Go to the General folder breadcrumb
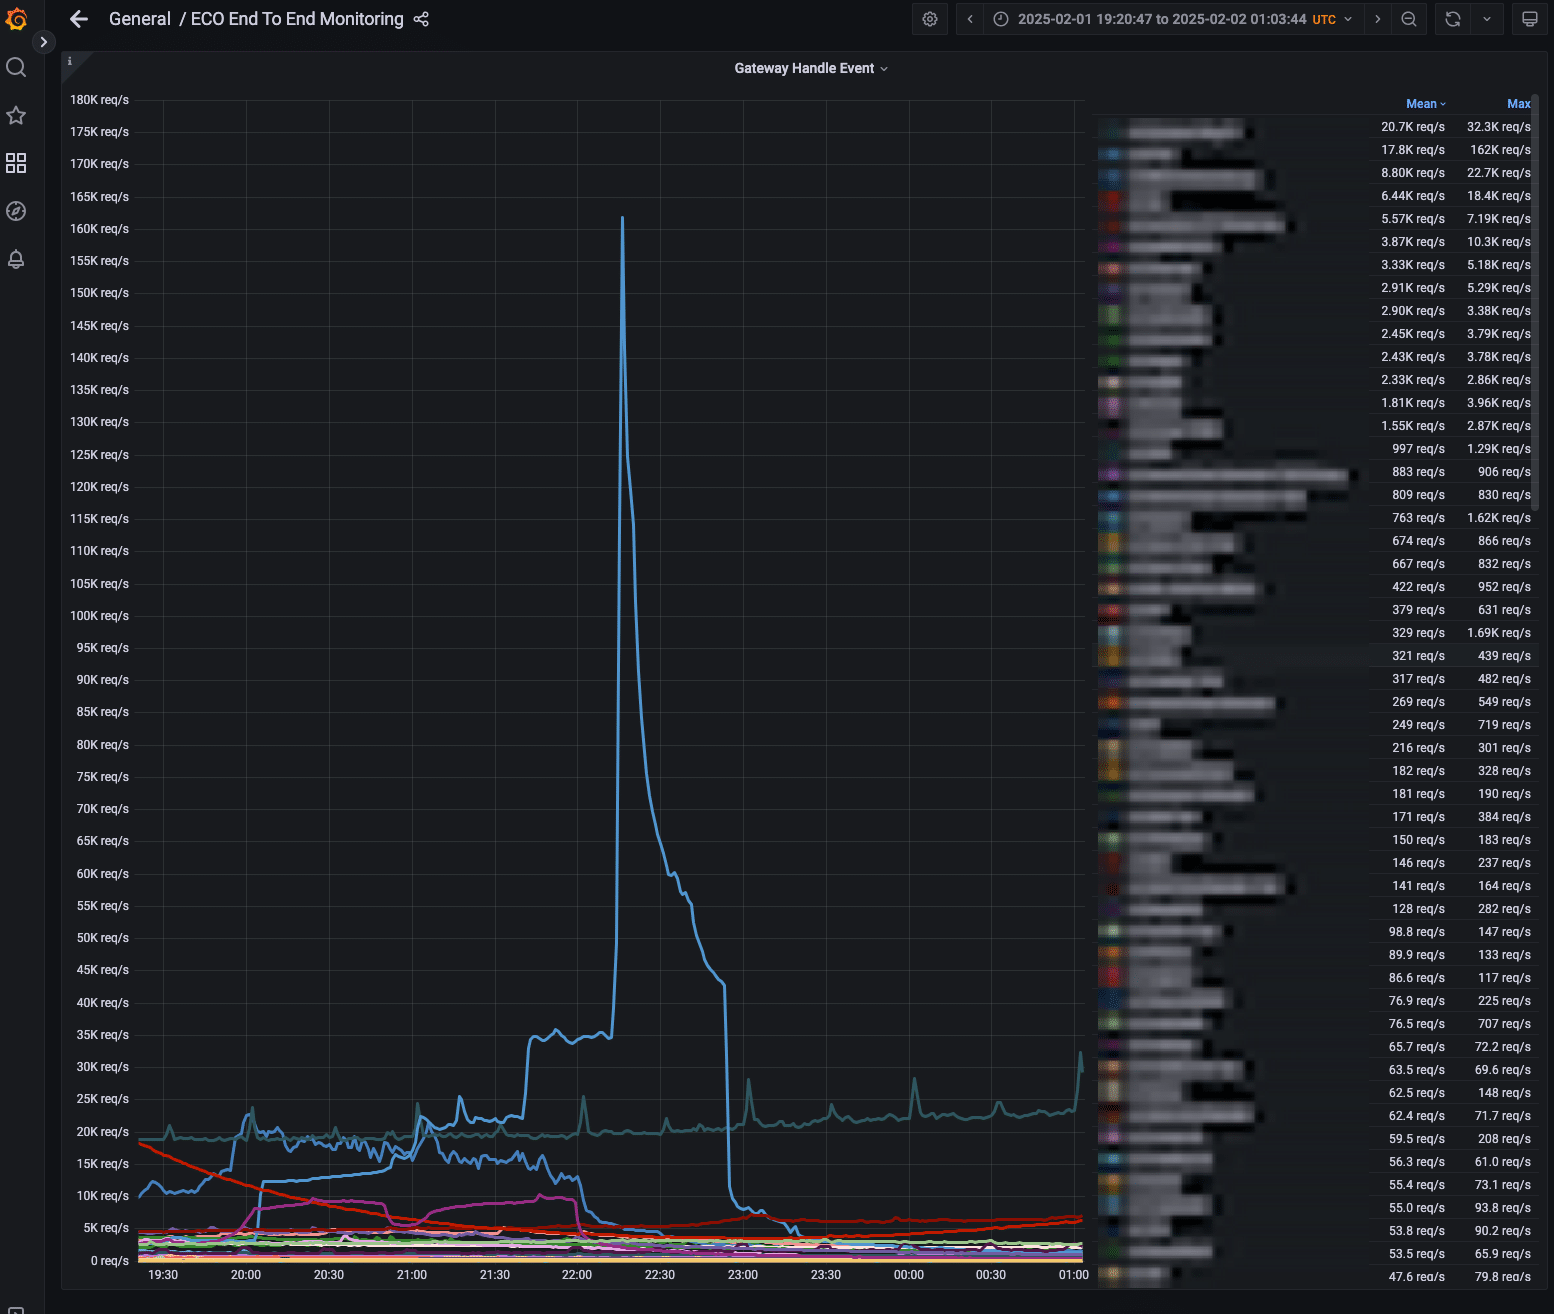 (139, 19)
